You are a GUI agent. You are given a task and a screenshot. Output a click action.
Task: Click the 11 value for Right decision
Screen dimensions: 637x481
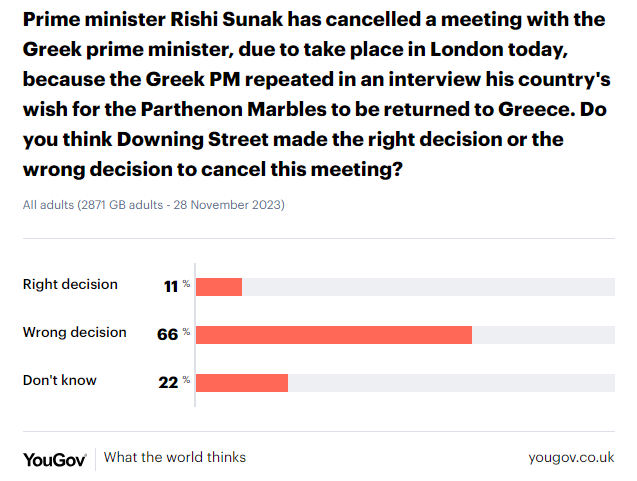[171, 286]
